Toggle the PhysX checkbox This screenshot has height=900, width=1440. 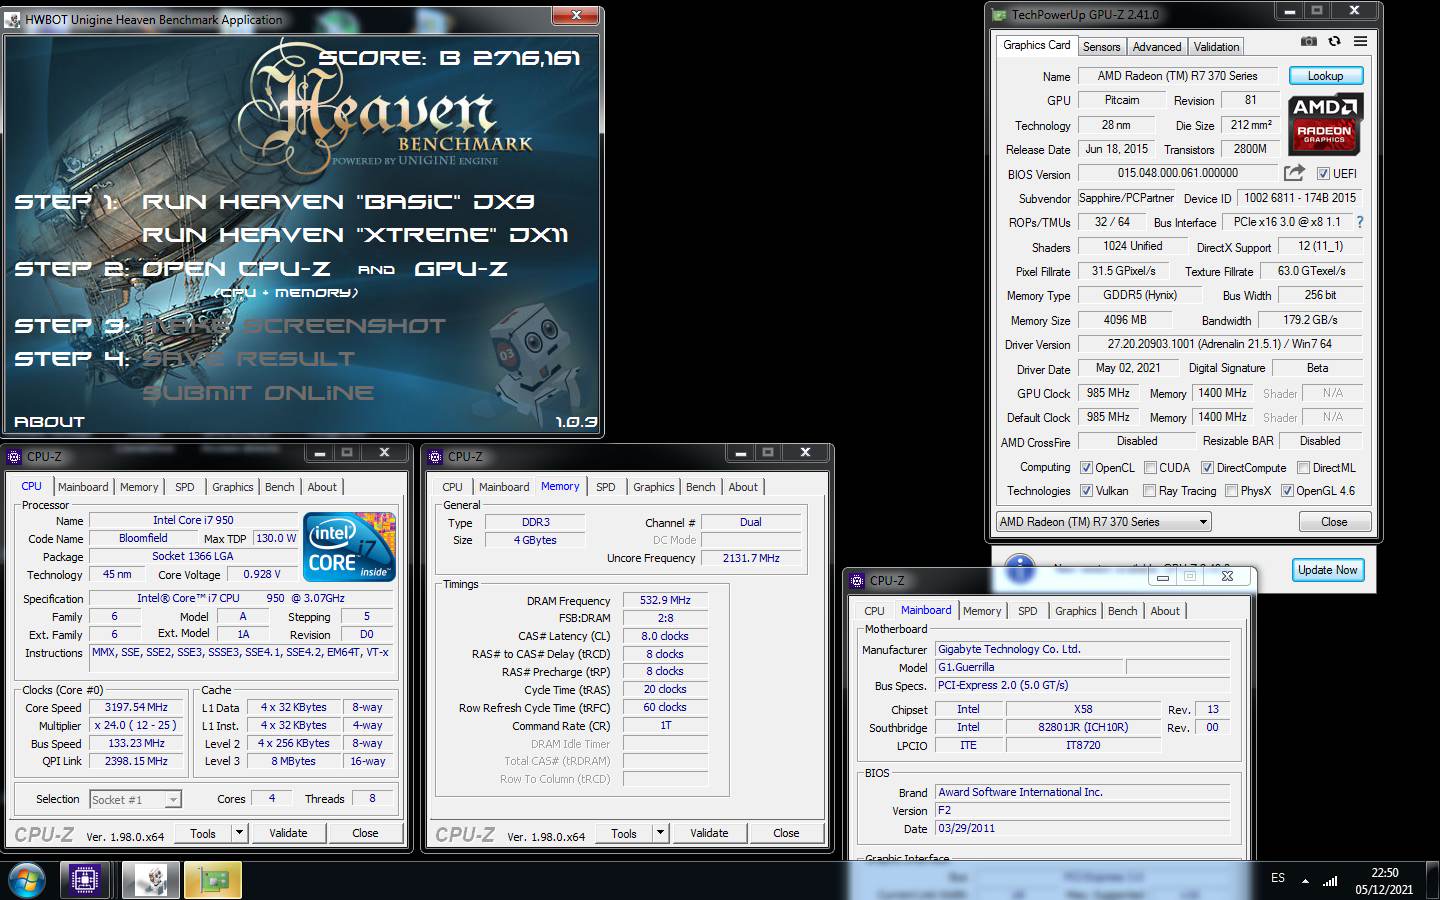pyautogui.click(x=1231, y=491)
